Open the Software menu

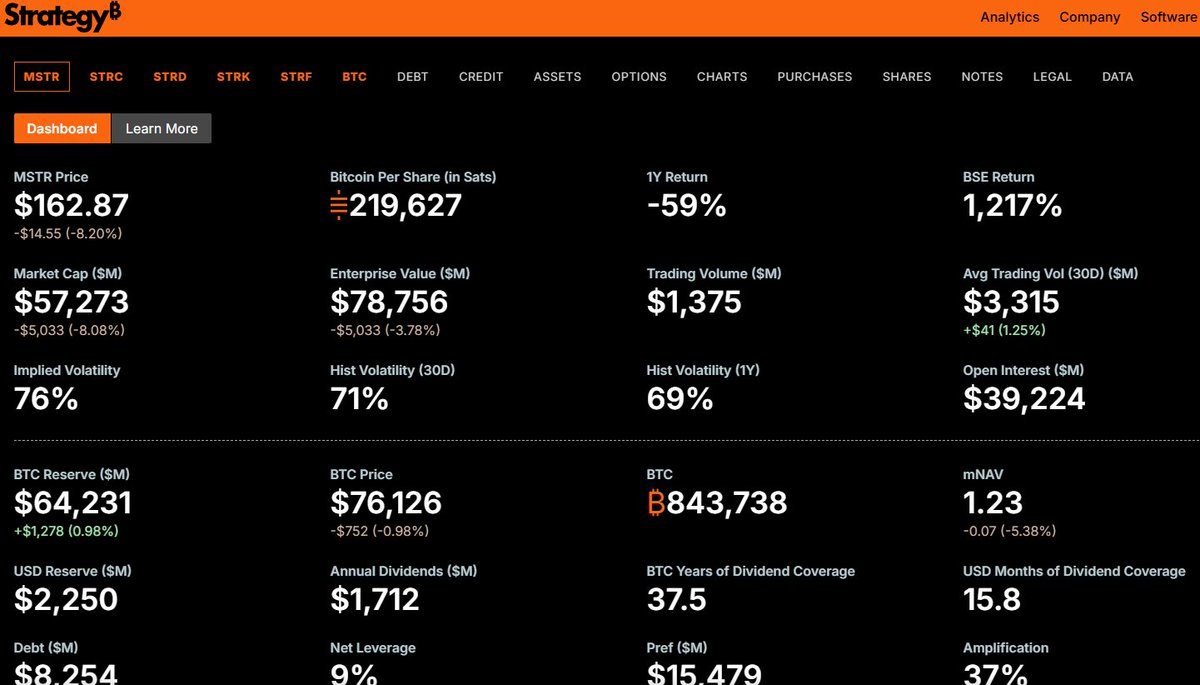(1168, 17)
